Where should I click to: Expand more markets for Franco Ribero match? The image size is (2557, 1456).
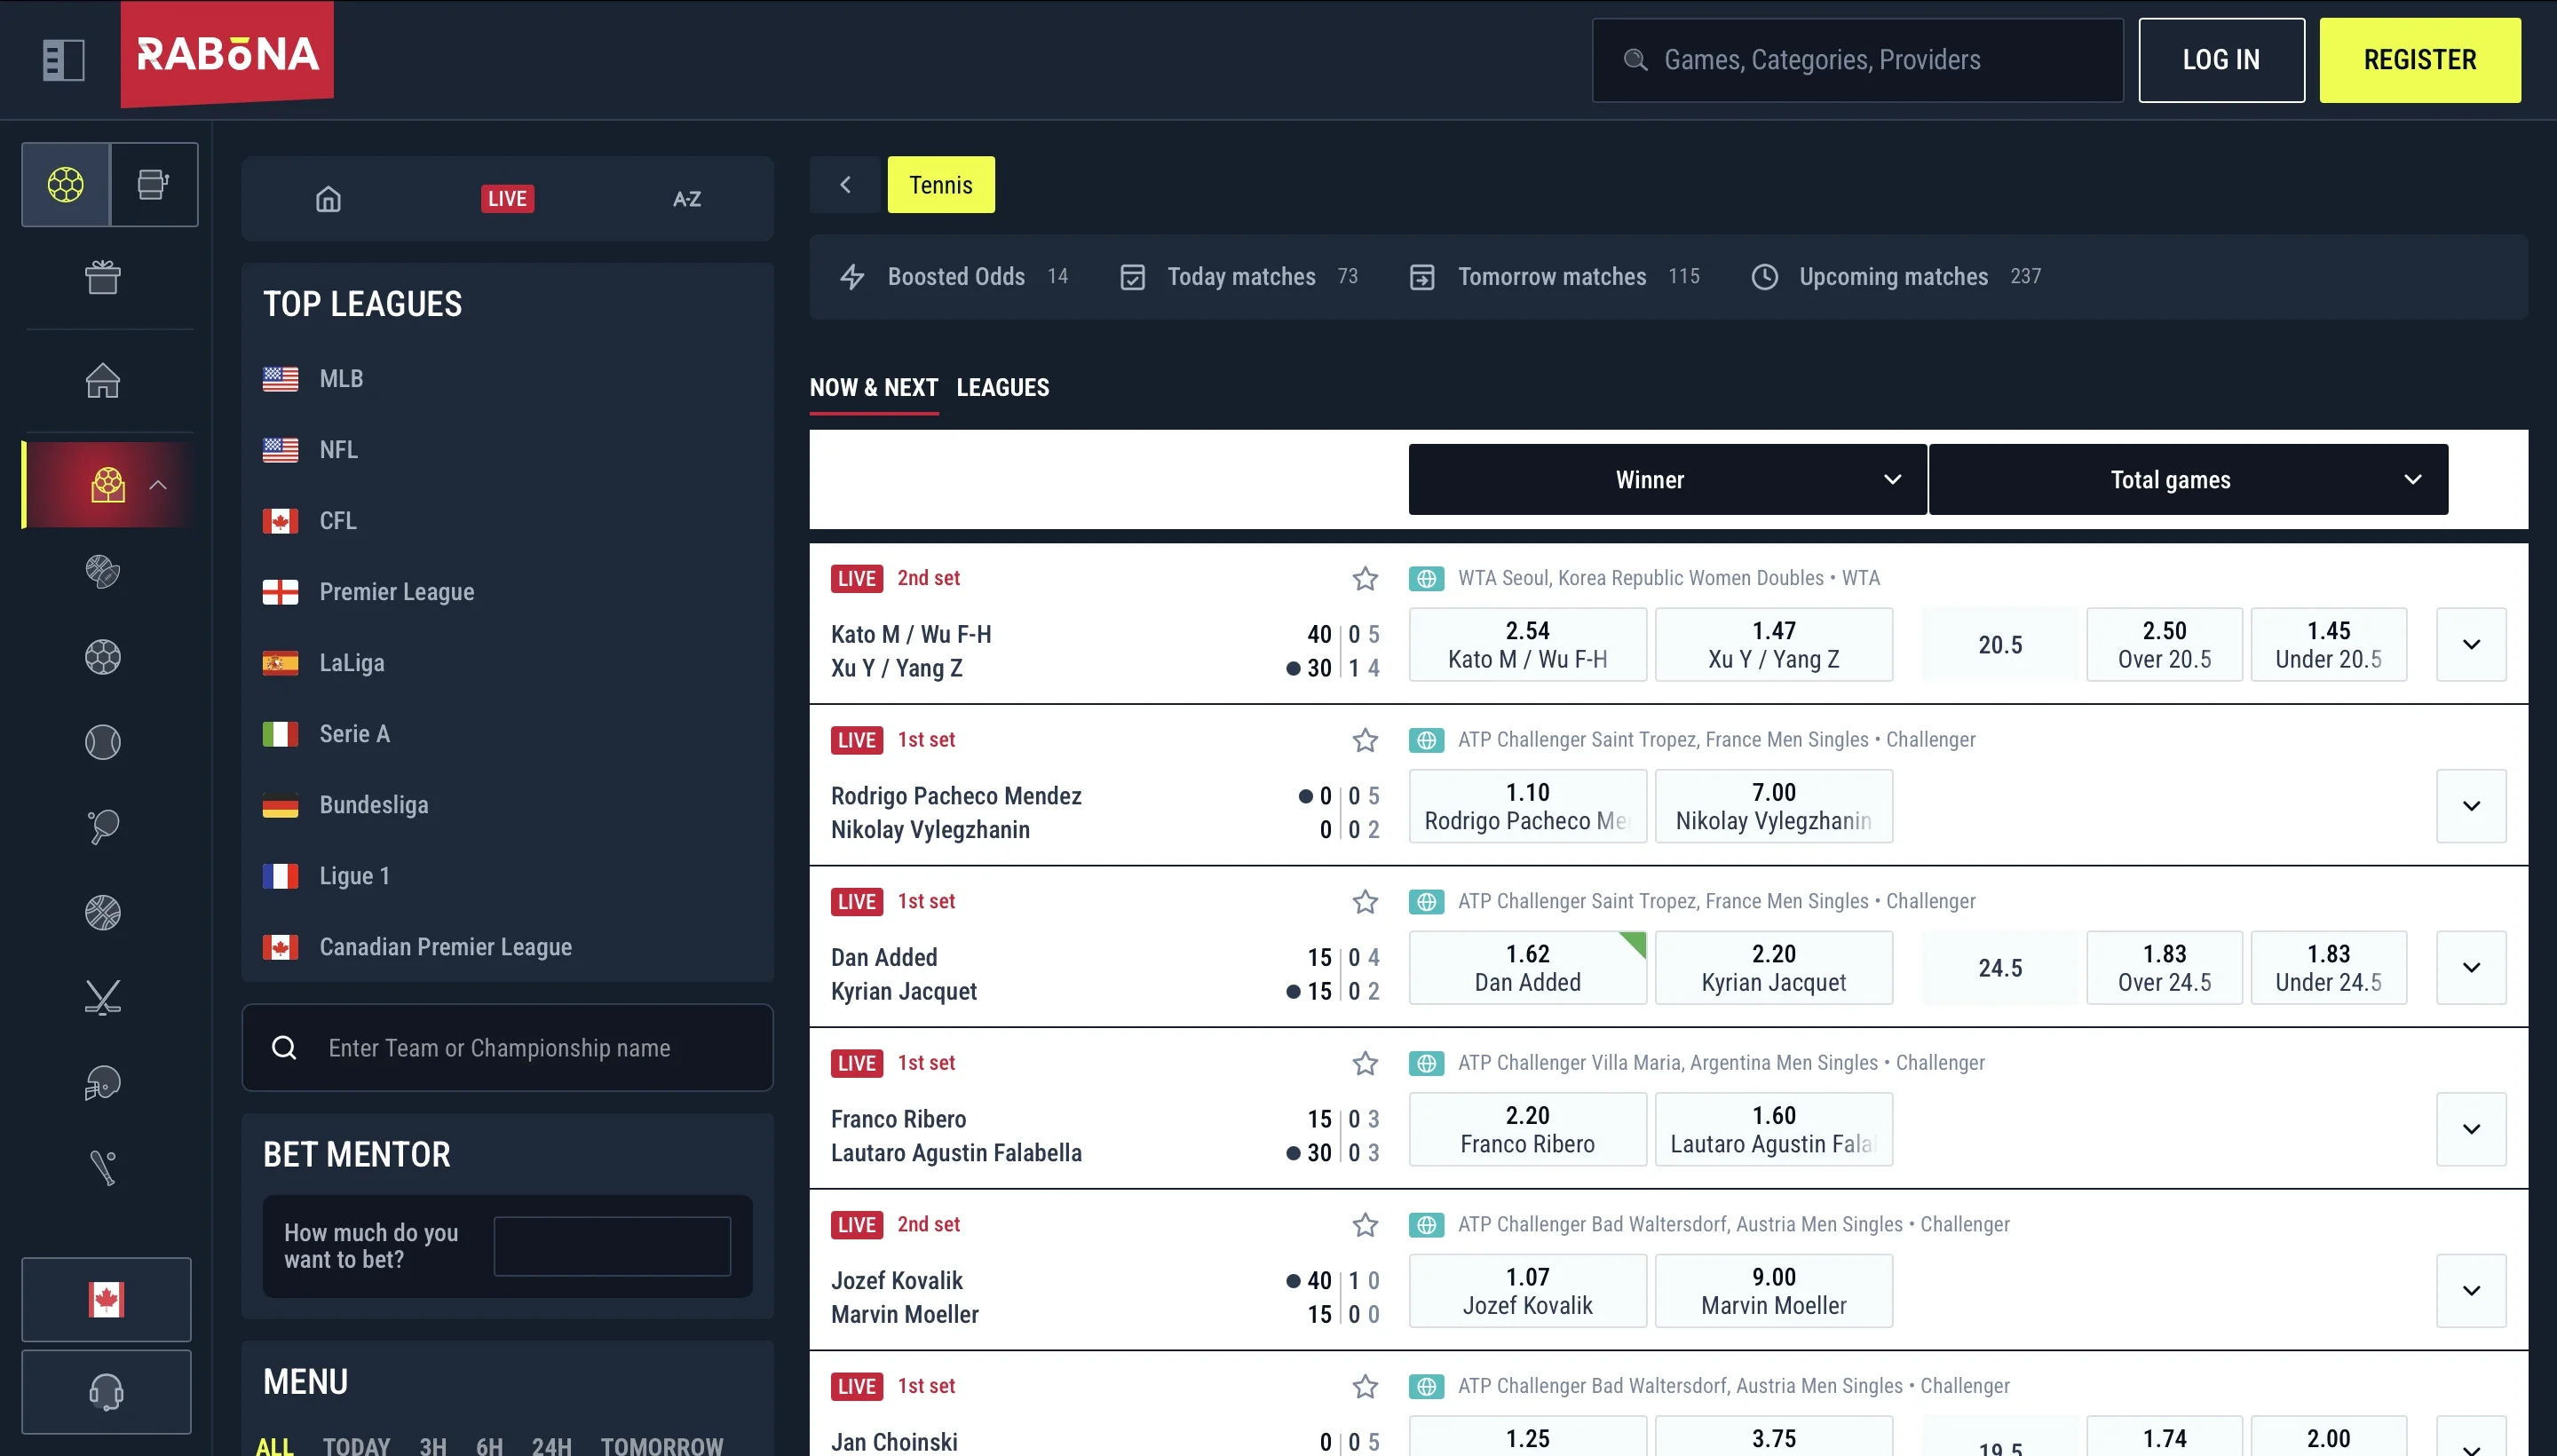(2471, 1130)
